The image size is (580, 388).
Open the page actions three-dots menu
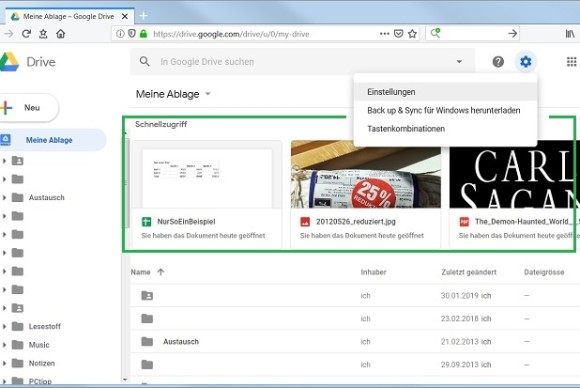[x=385, y=34]
